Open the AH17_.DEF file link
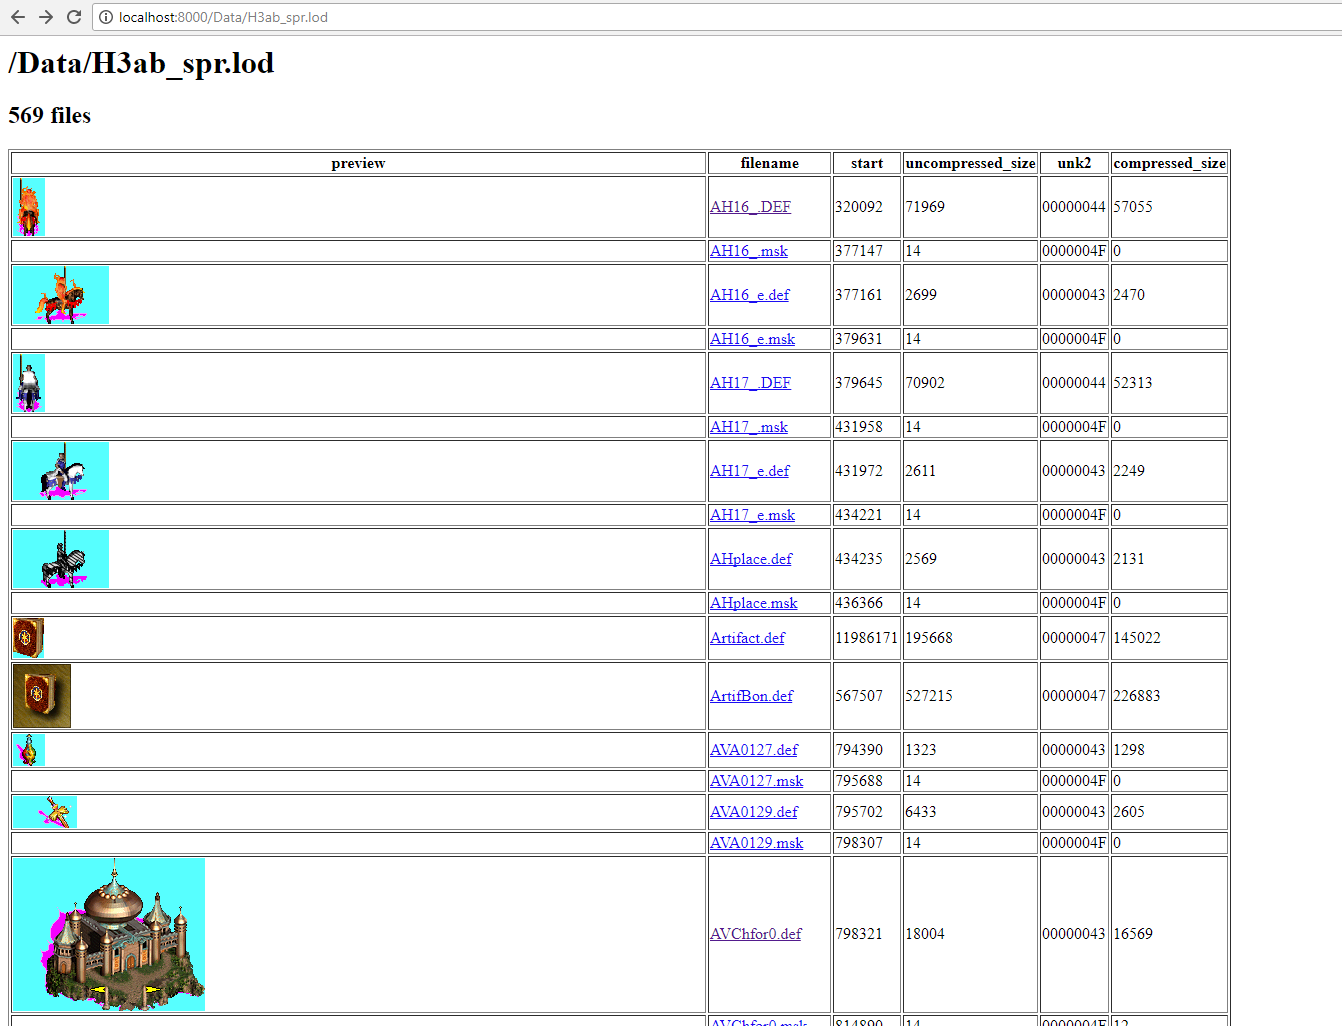Screen dimensions: 1342x1026 pos(750,383)
